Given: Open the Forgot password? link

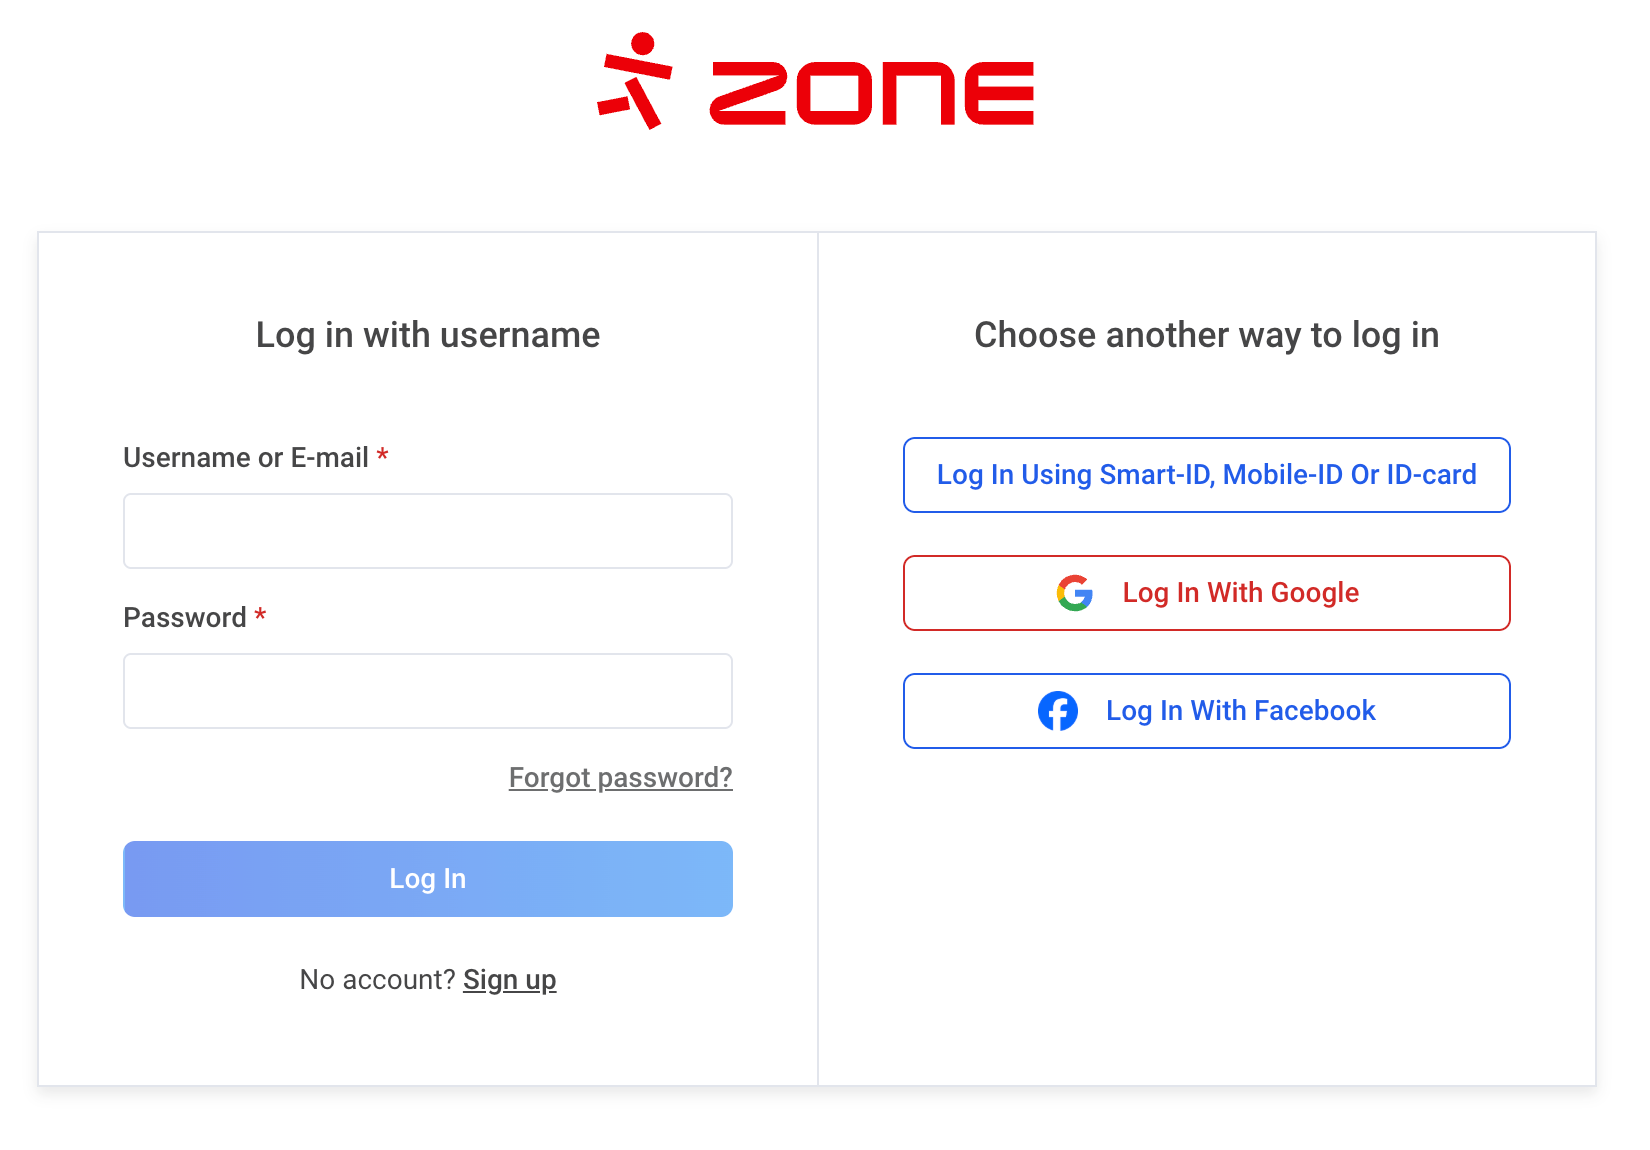Looking at the screenshot, I should point(620,777).
